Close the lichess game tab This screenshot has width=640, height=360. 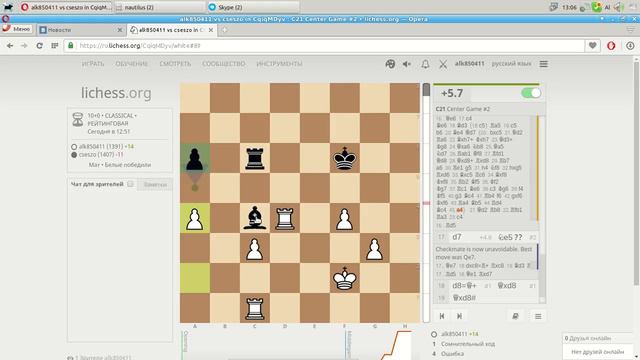click(211, 30)
